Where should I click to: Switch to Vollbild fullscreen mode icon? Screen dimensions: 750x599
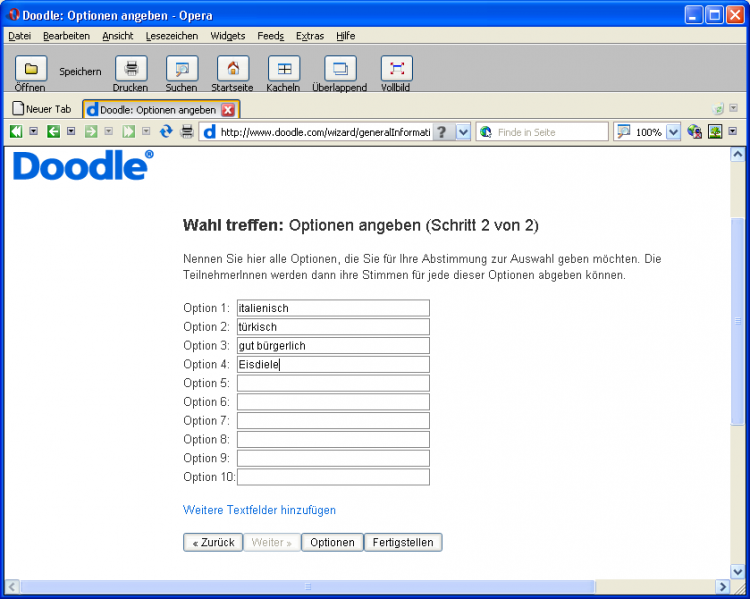[397, 69]
